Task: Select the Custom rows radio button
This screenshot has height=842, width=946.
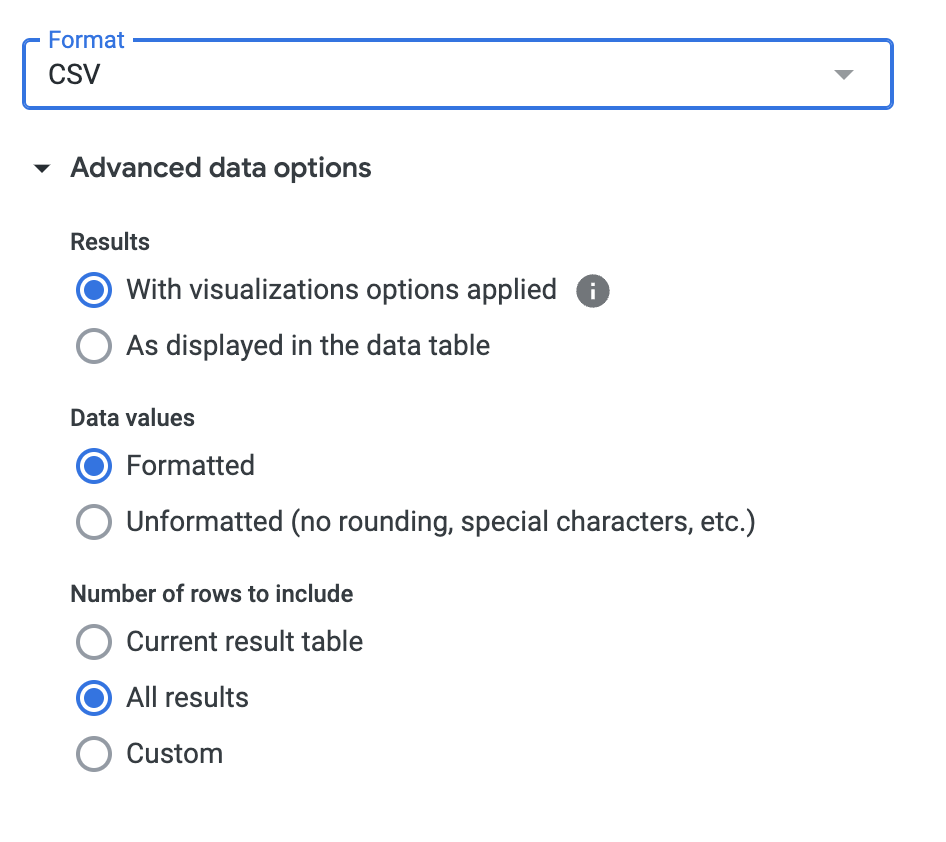Action: 94,754
